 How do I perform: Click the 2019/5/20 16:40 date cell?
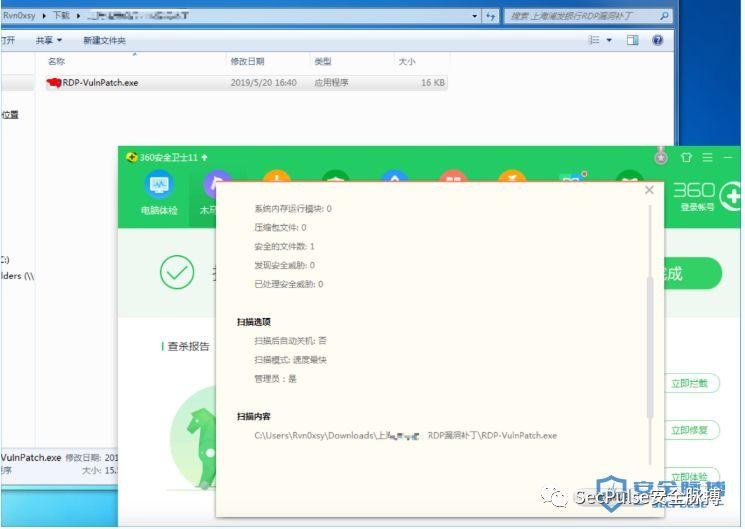click(x=264, y=83)
